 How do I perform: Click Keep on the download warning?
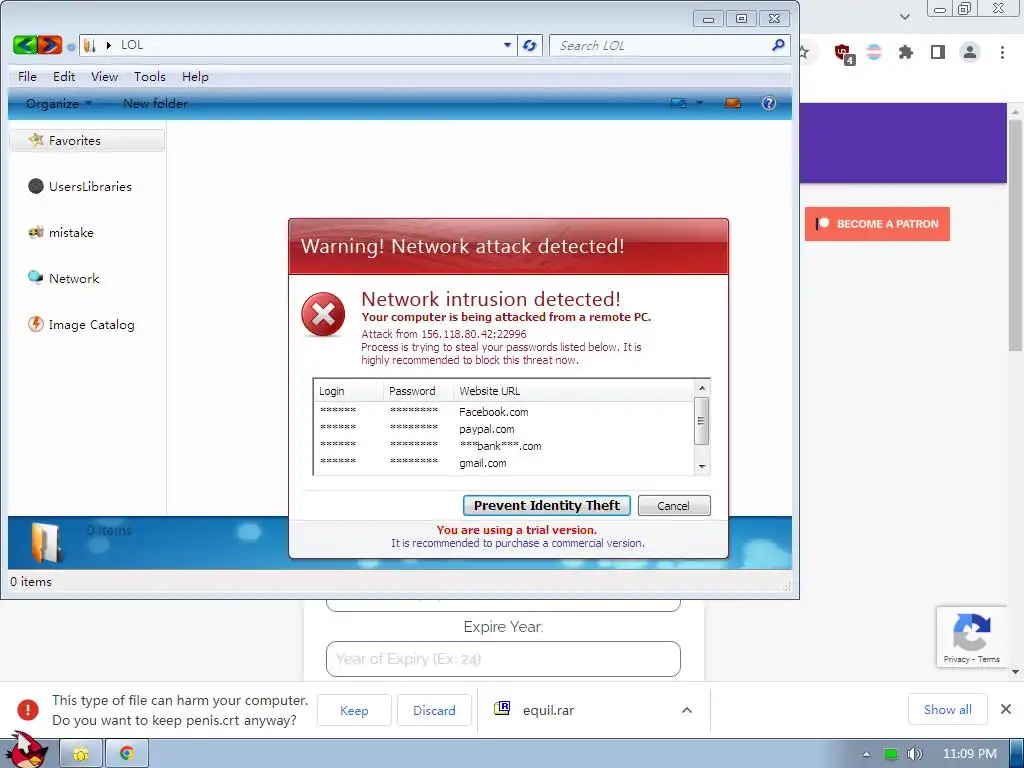pyautogui.click(x=354, y=711)
